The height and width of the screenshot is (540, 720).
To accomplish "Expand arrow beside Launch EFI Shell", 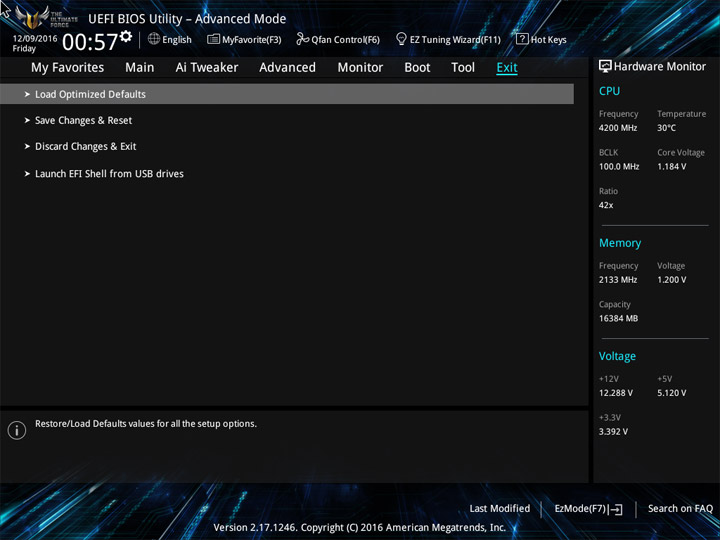I will 27,174.
